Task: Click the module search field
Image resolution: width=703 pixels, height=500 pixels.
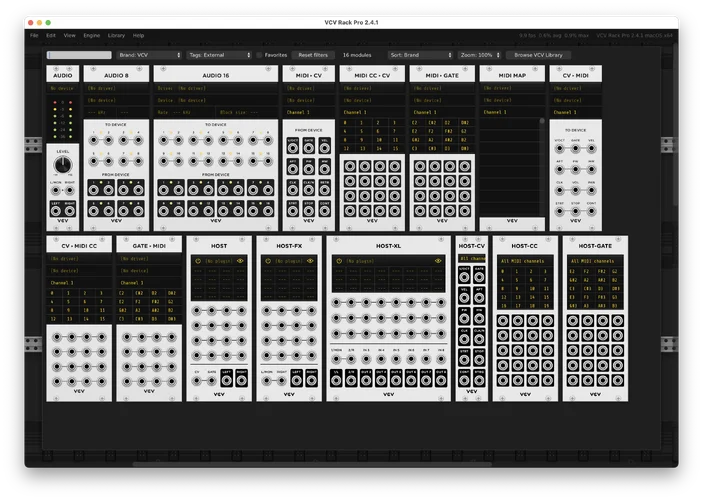Action: pyautogui.click(x=79, y=55)
